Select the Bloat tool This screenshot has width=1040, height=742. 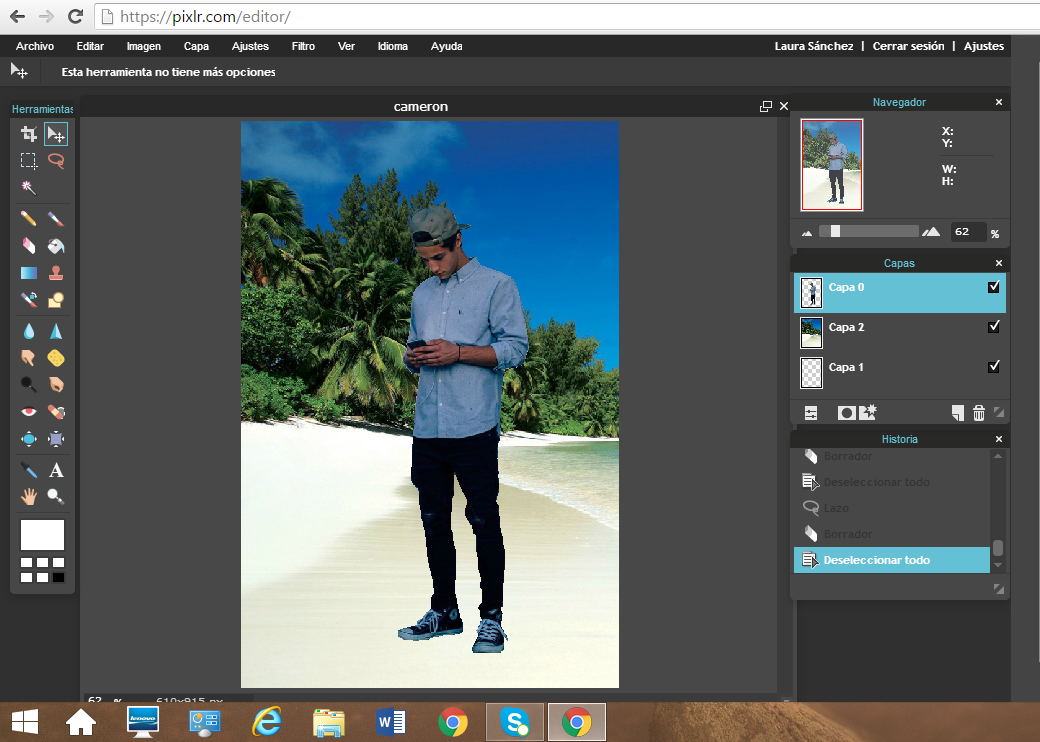[x=29, y=439]
